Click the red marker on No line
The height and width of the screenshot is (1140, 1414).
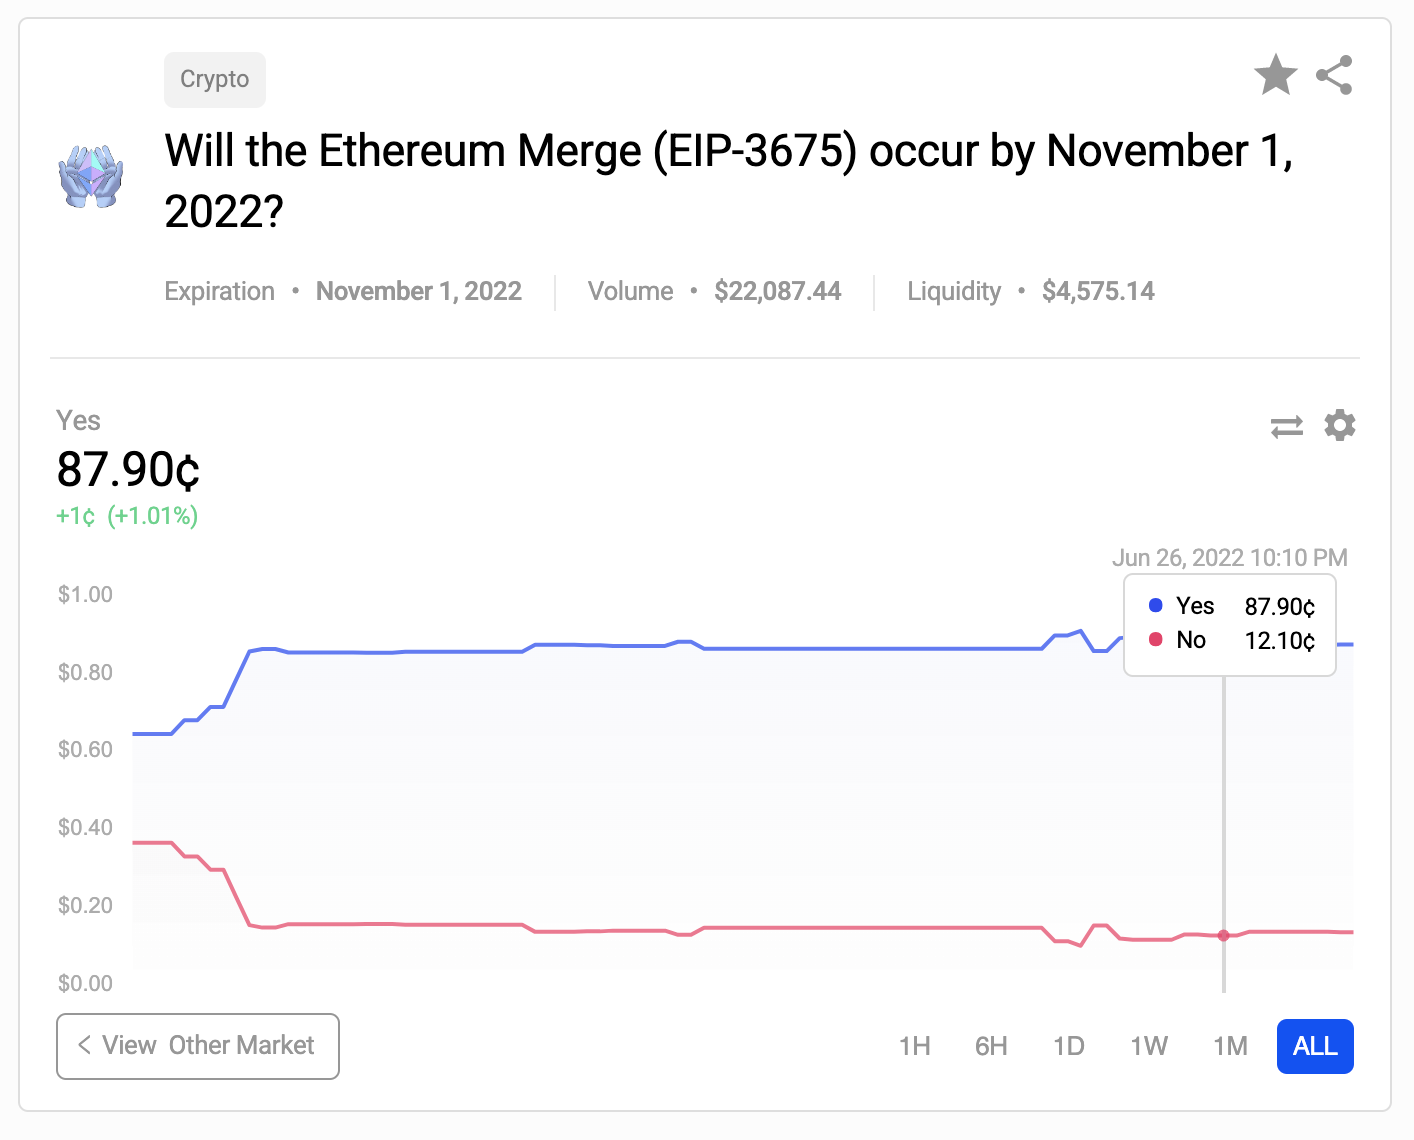(1223, 936)
